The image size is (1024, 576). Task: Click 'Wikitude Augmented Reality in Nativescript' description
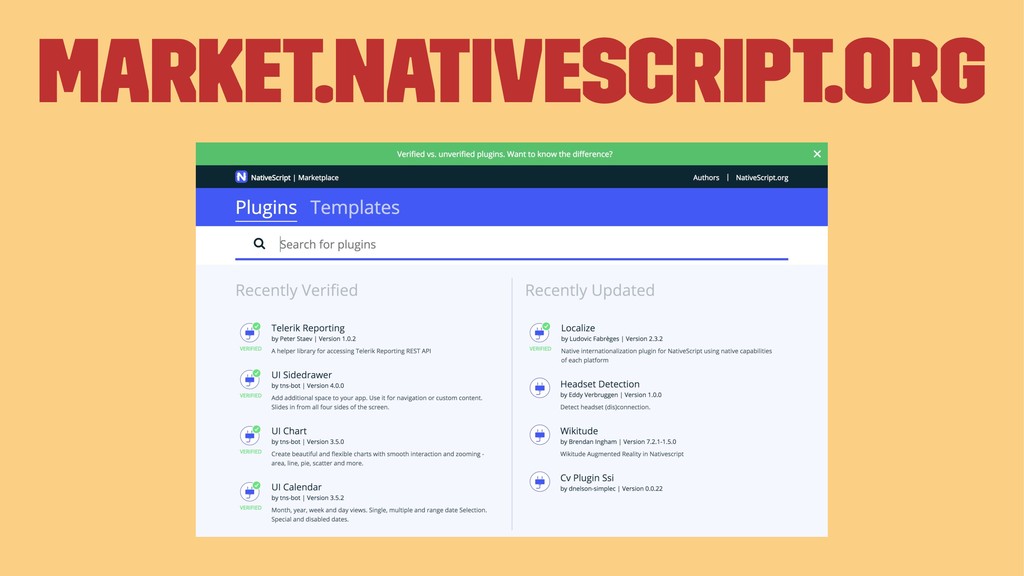click(x=622, y=455)
